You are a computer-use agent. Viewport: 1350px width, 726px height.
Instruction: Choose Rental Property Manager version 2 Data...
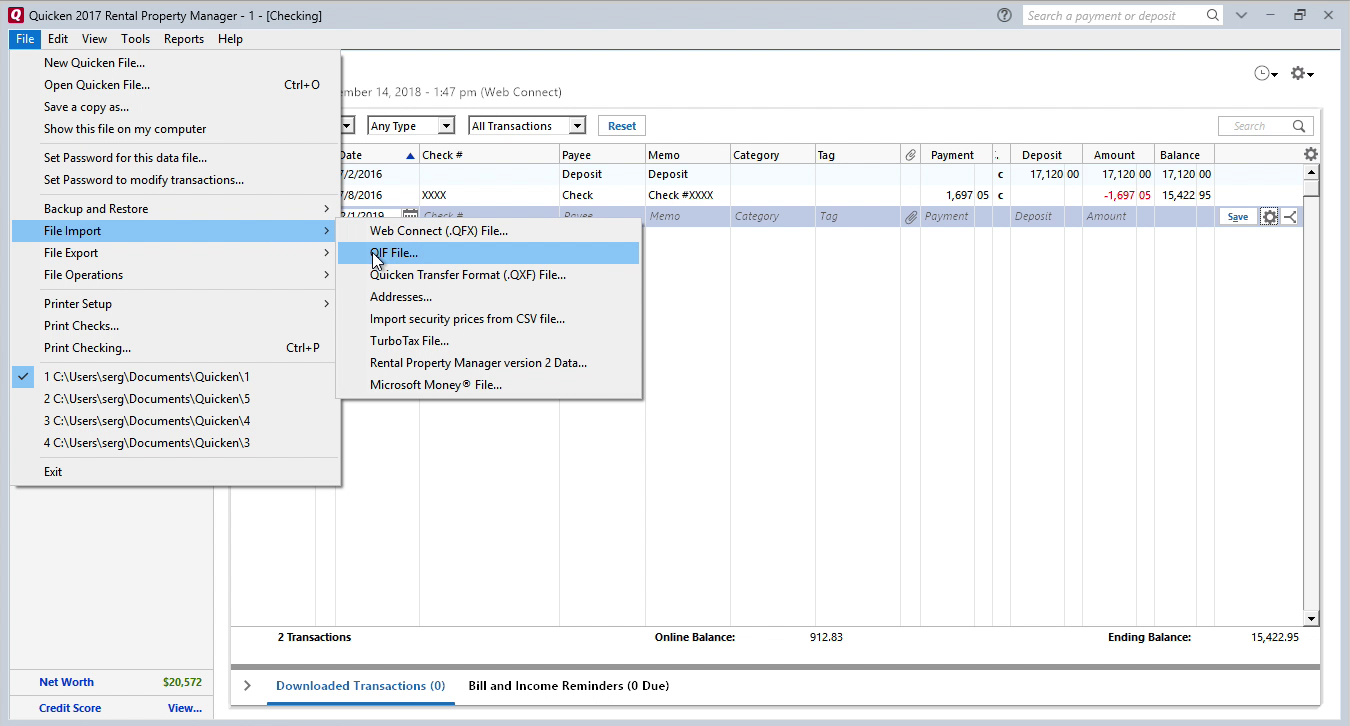tap(488, 363)
